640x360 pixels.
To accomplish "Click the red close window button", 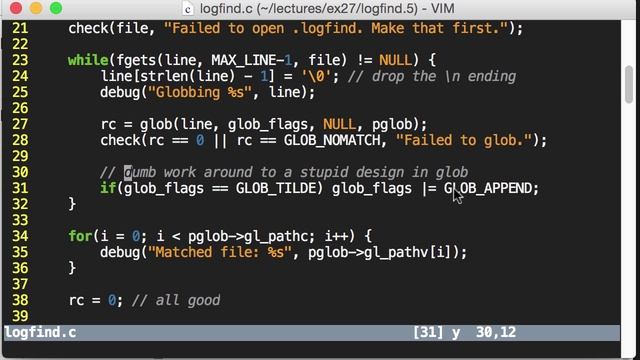I will tap(16, 8).
